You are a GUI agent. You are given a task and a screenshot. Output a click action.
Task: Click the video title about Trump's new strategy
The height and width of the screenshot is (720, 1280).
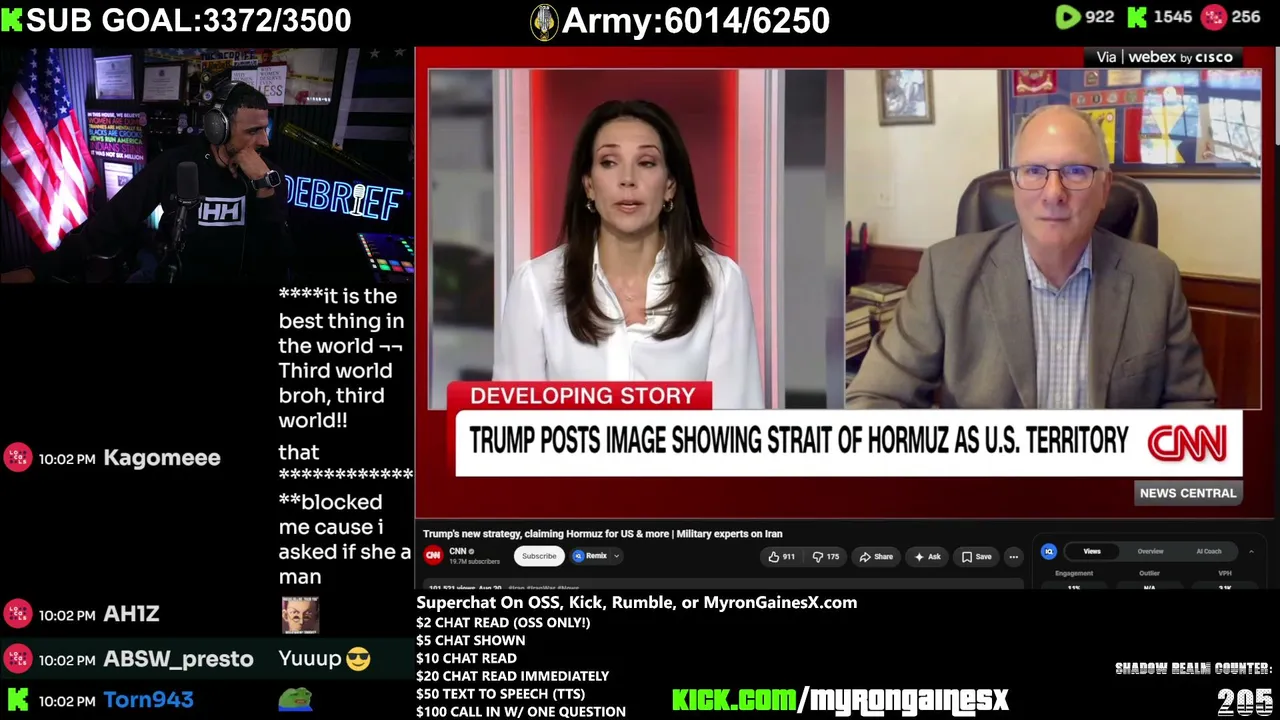(x=603, y=534)
